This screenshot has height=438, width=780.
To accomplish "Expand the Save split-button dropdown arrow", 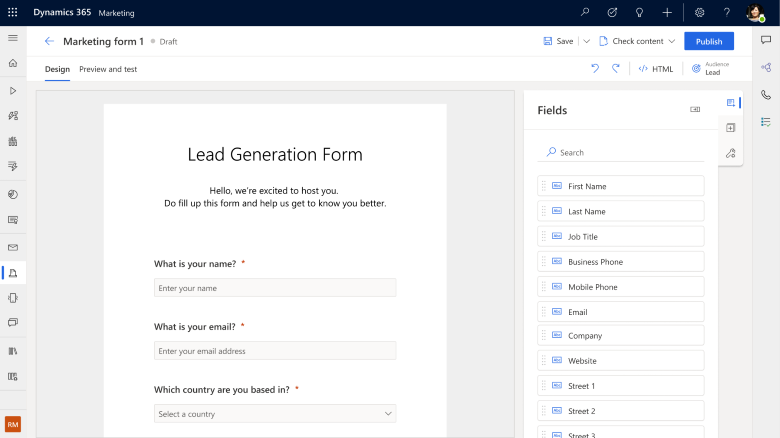I will tap(587, 41).
